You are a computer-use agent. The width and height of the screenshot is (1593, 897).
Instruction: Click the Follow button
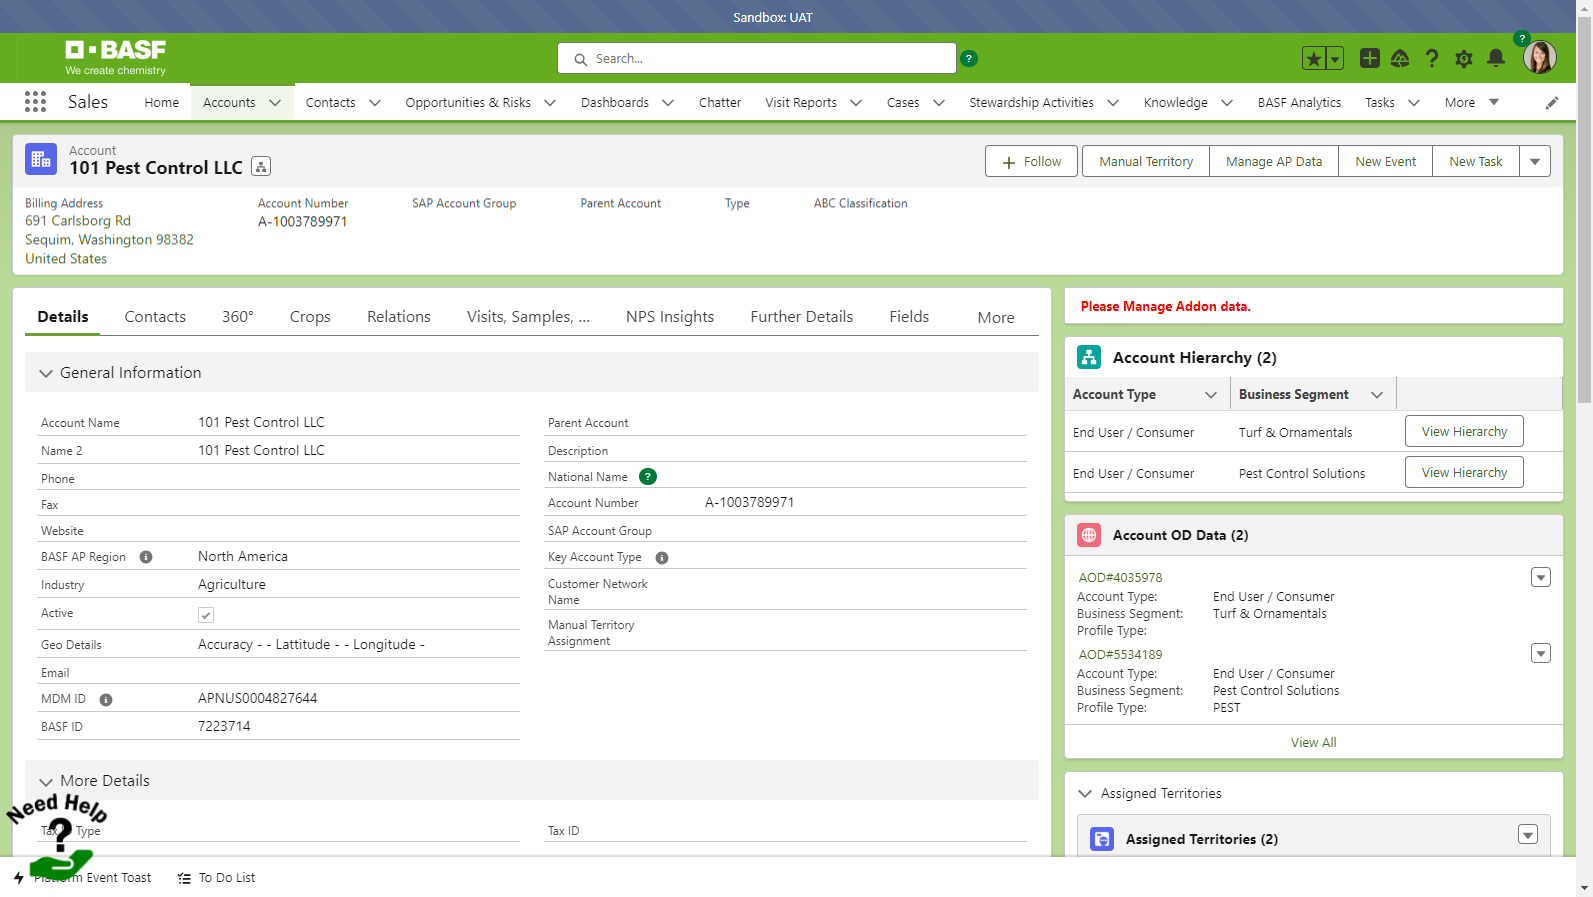coord(1031,161)
